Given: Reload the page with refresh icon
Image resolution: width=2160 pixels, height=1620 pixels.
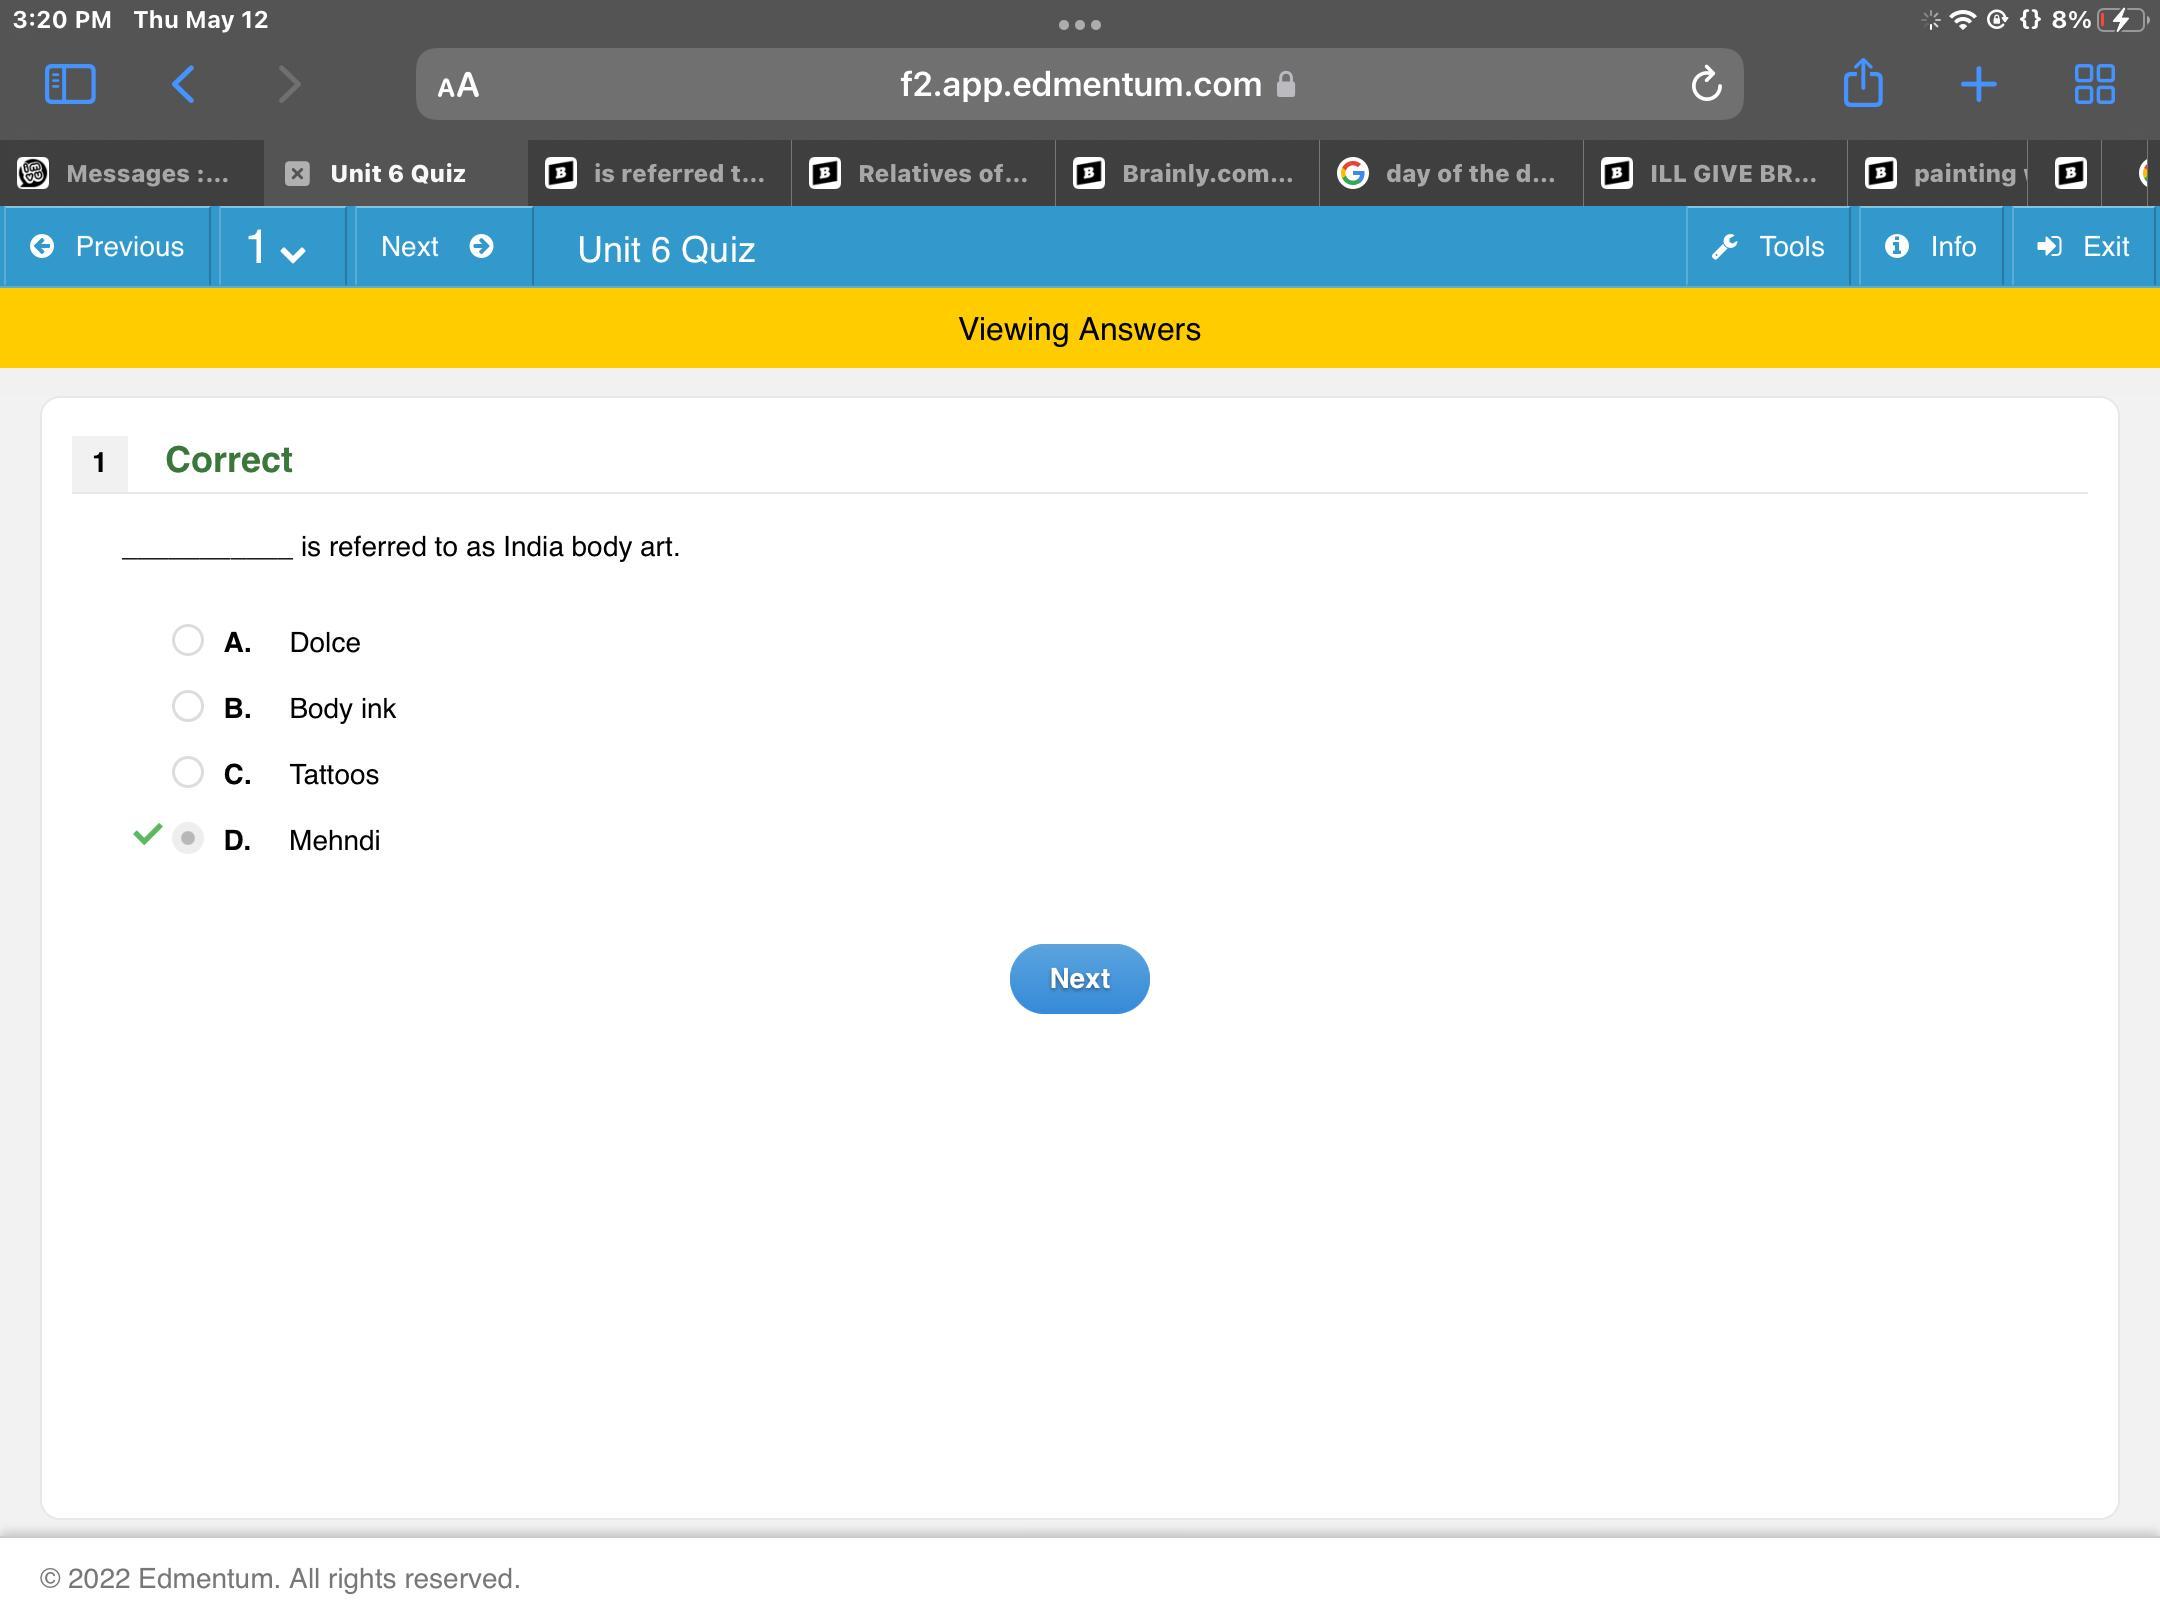Looking at the screenshot, I should coord(1706,84).
